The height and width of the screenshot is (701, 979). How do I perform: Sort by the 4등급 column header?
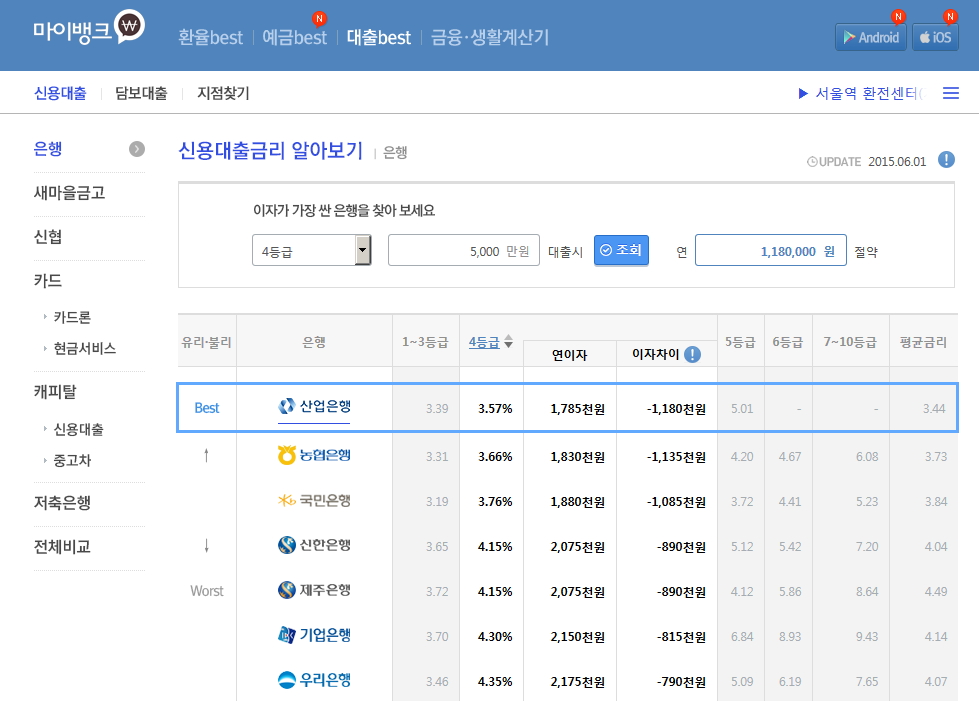point(484,341)
